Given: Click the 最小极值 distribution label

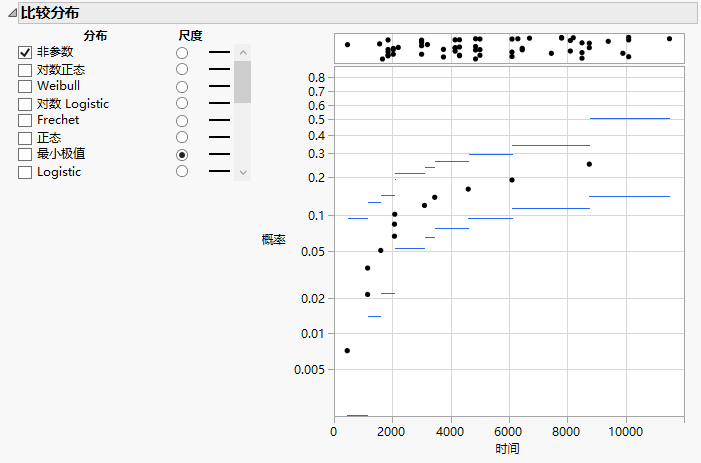Looking at the screenshot, I should (x=61, y=154).
